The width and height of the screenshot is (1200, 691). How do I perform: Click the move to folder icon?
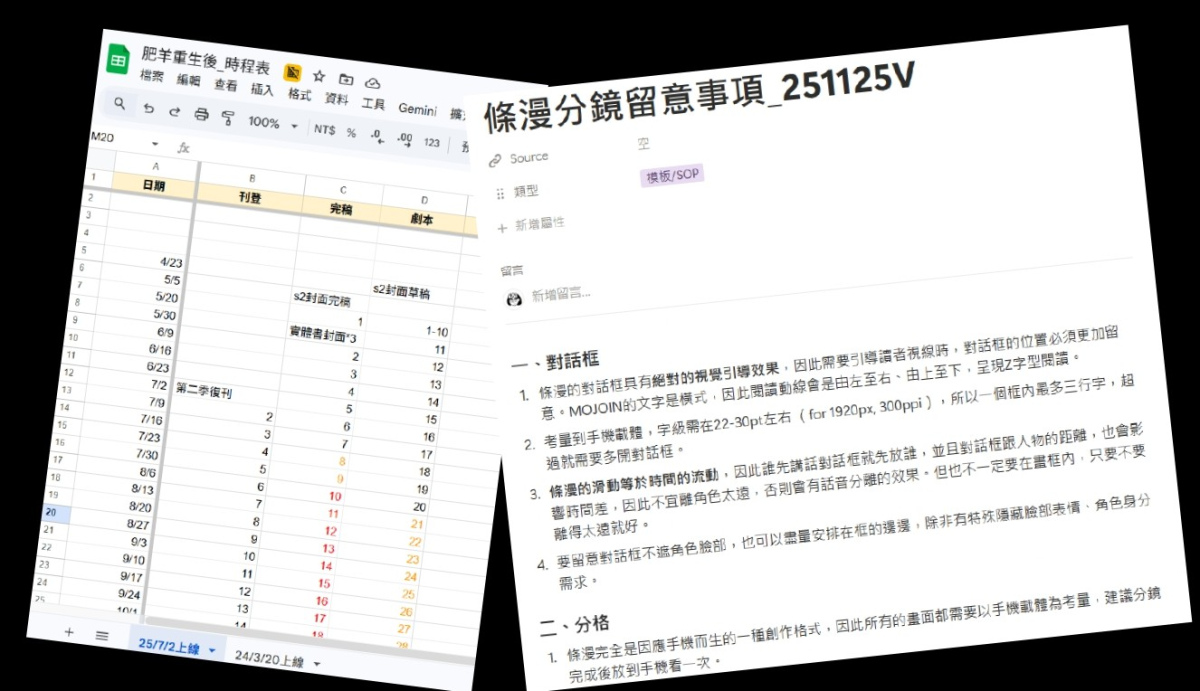tap(345, 78)
